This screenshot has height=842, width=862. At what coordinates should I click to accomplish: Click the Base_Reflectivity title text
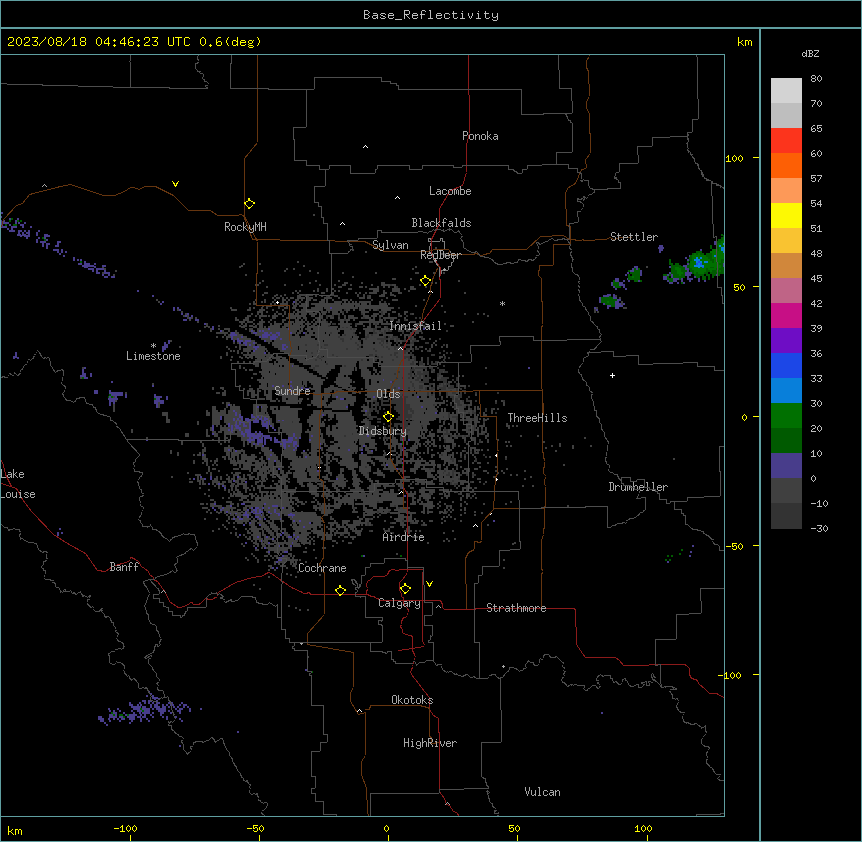(x=431, y=15)
